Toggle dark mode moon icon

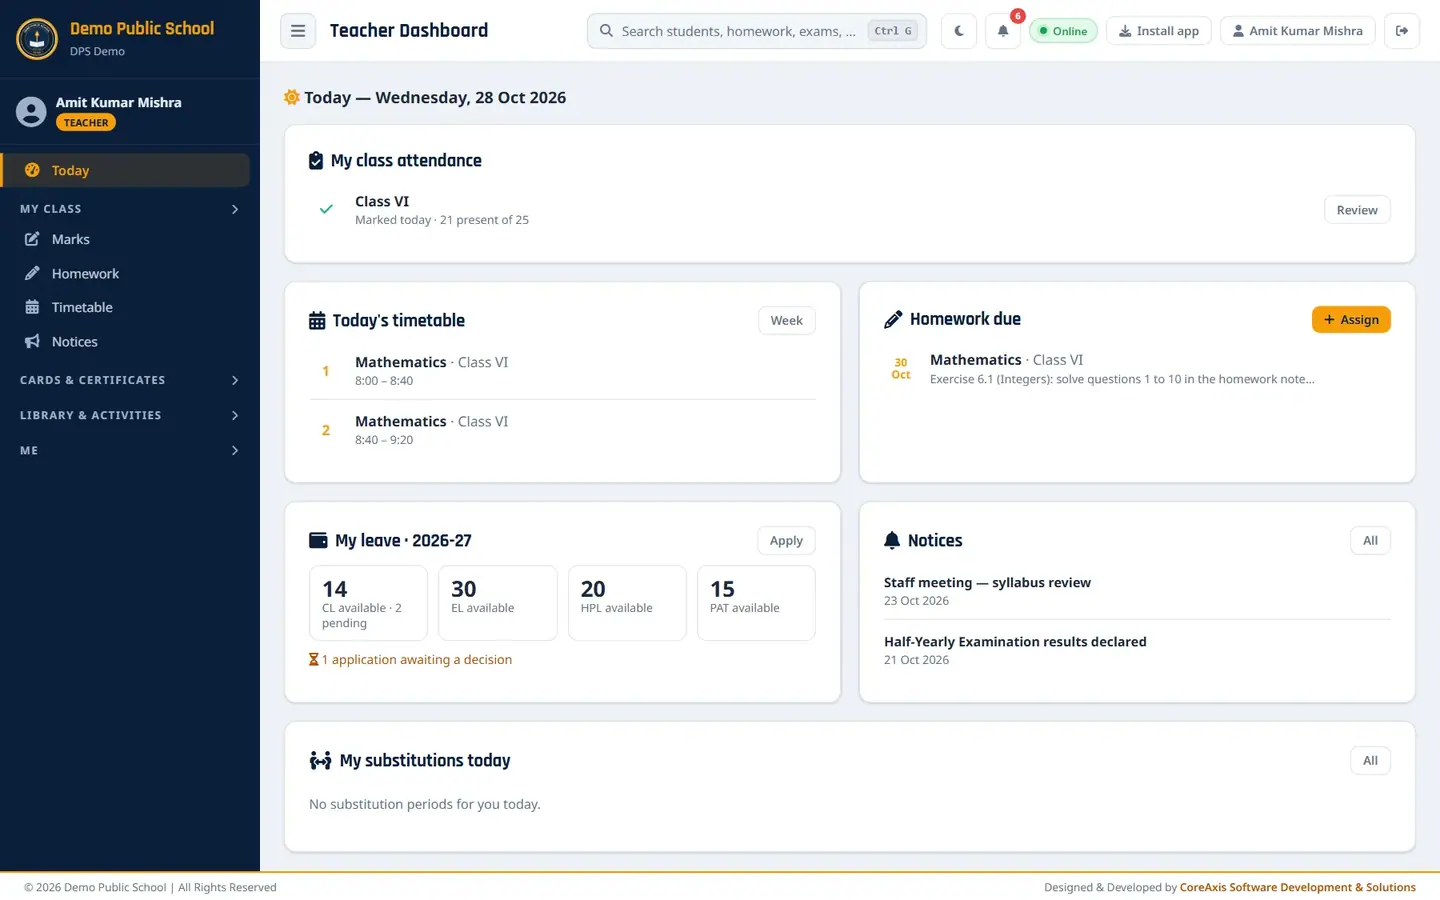tap(959, 31)
